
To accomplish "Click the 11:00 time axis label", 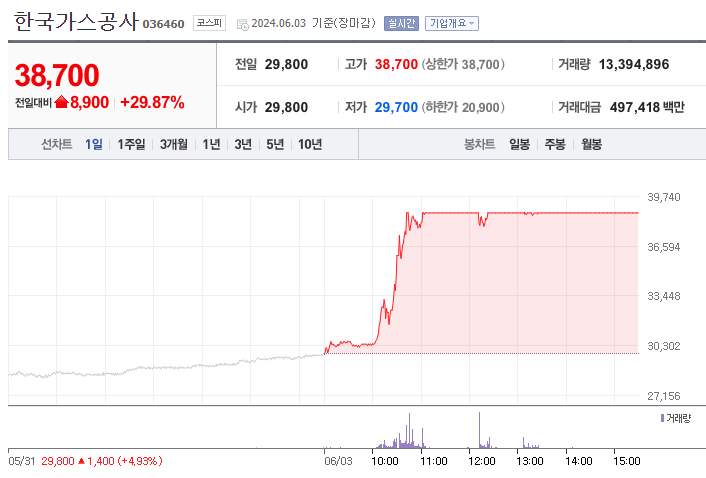I will tap(434, 461).
